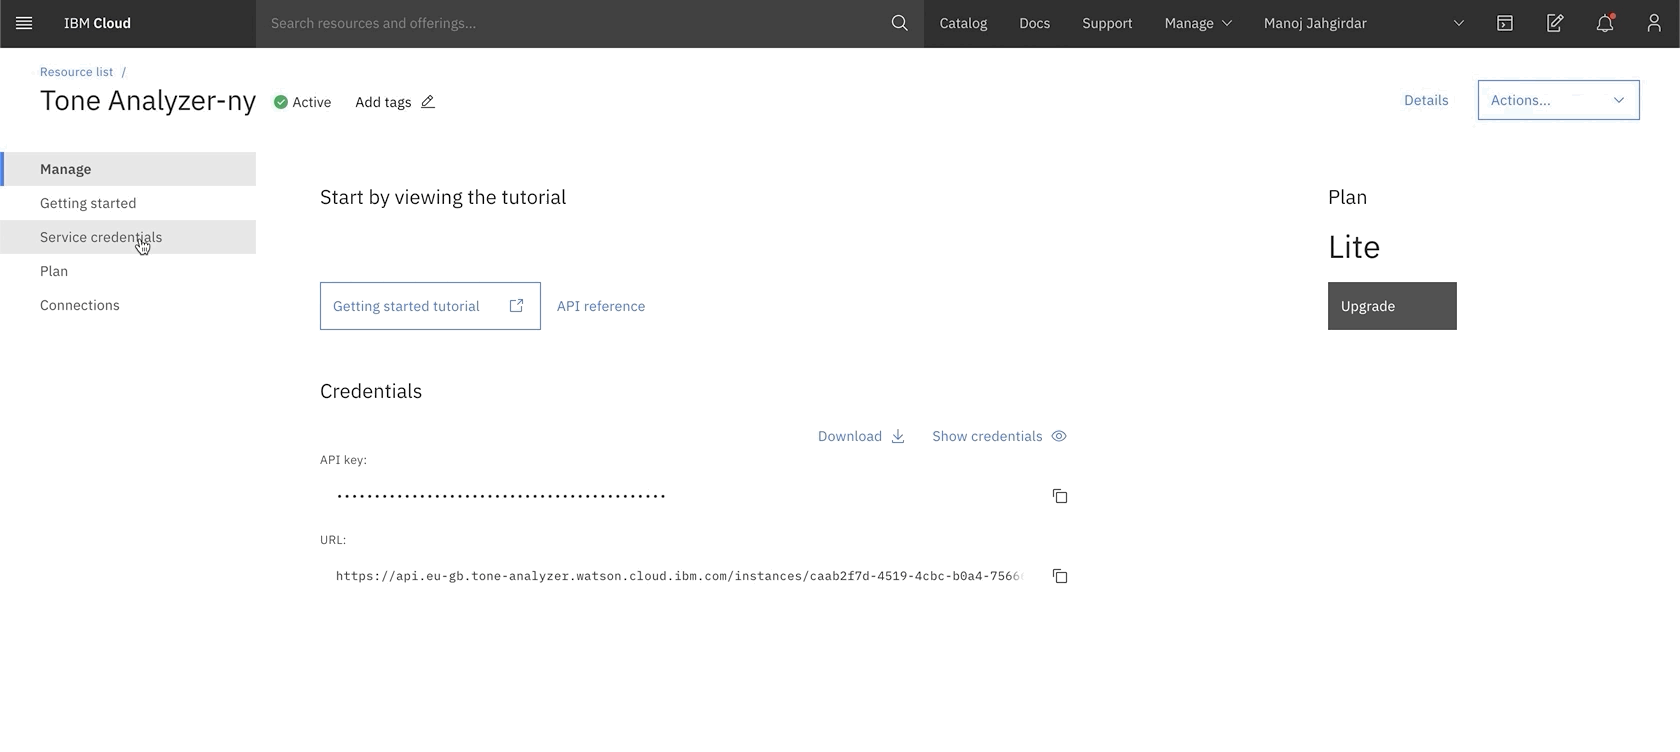
Task: Click the green Active status icon
Action: click(281, 102)
